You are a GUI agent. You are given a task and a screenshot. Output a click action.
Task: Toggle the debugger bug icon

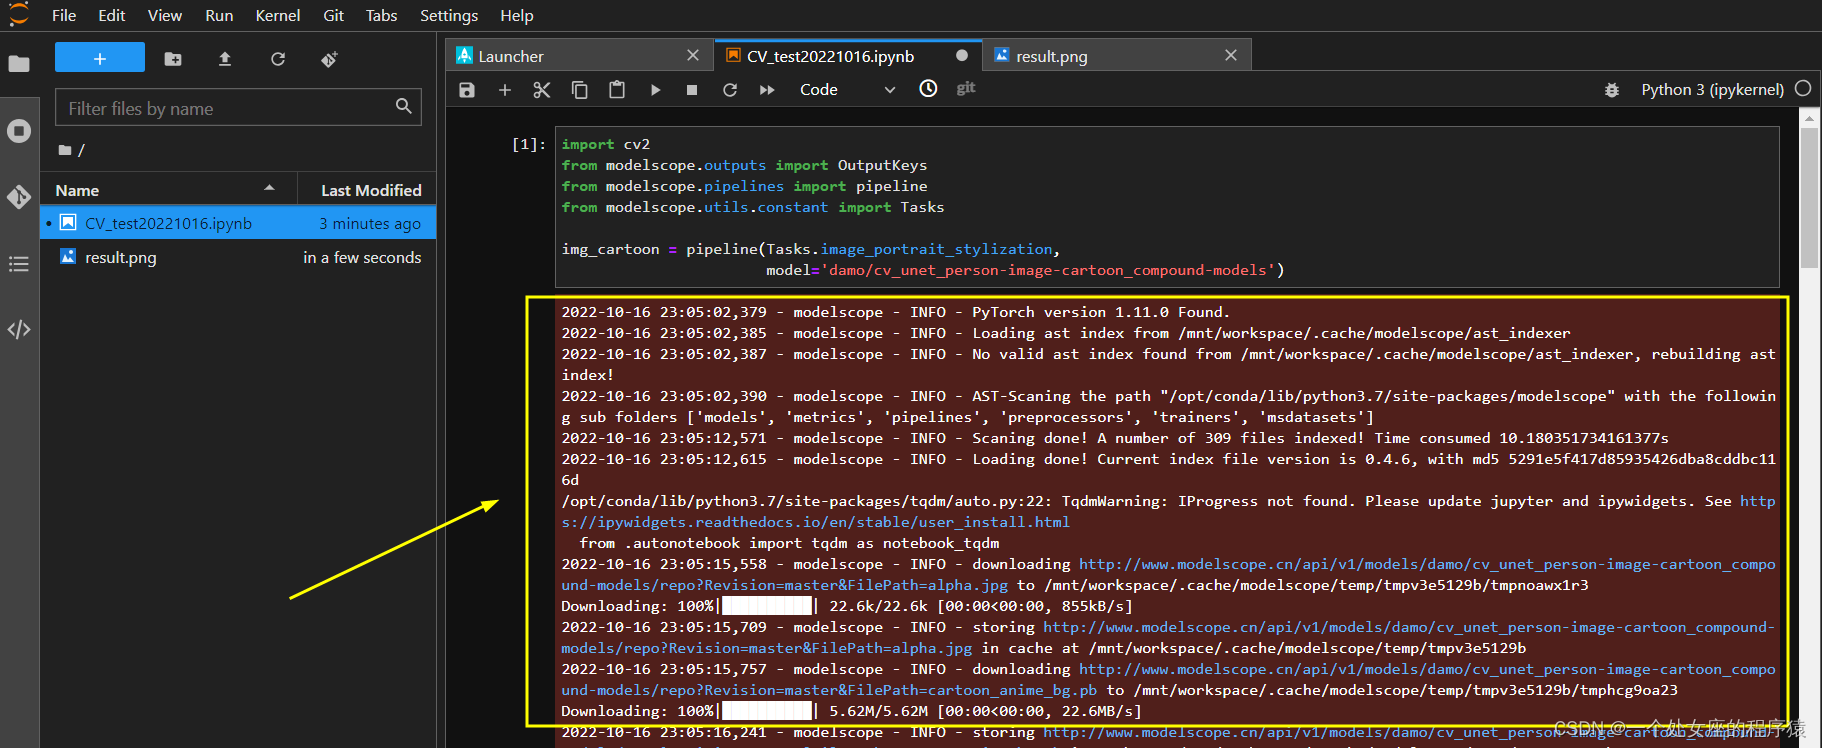pos(1612,90)
